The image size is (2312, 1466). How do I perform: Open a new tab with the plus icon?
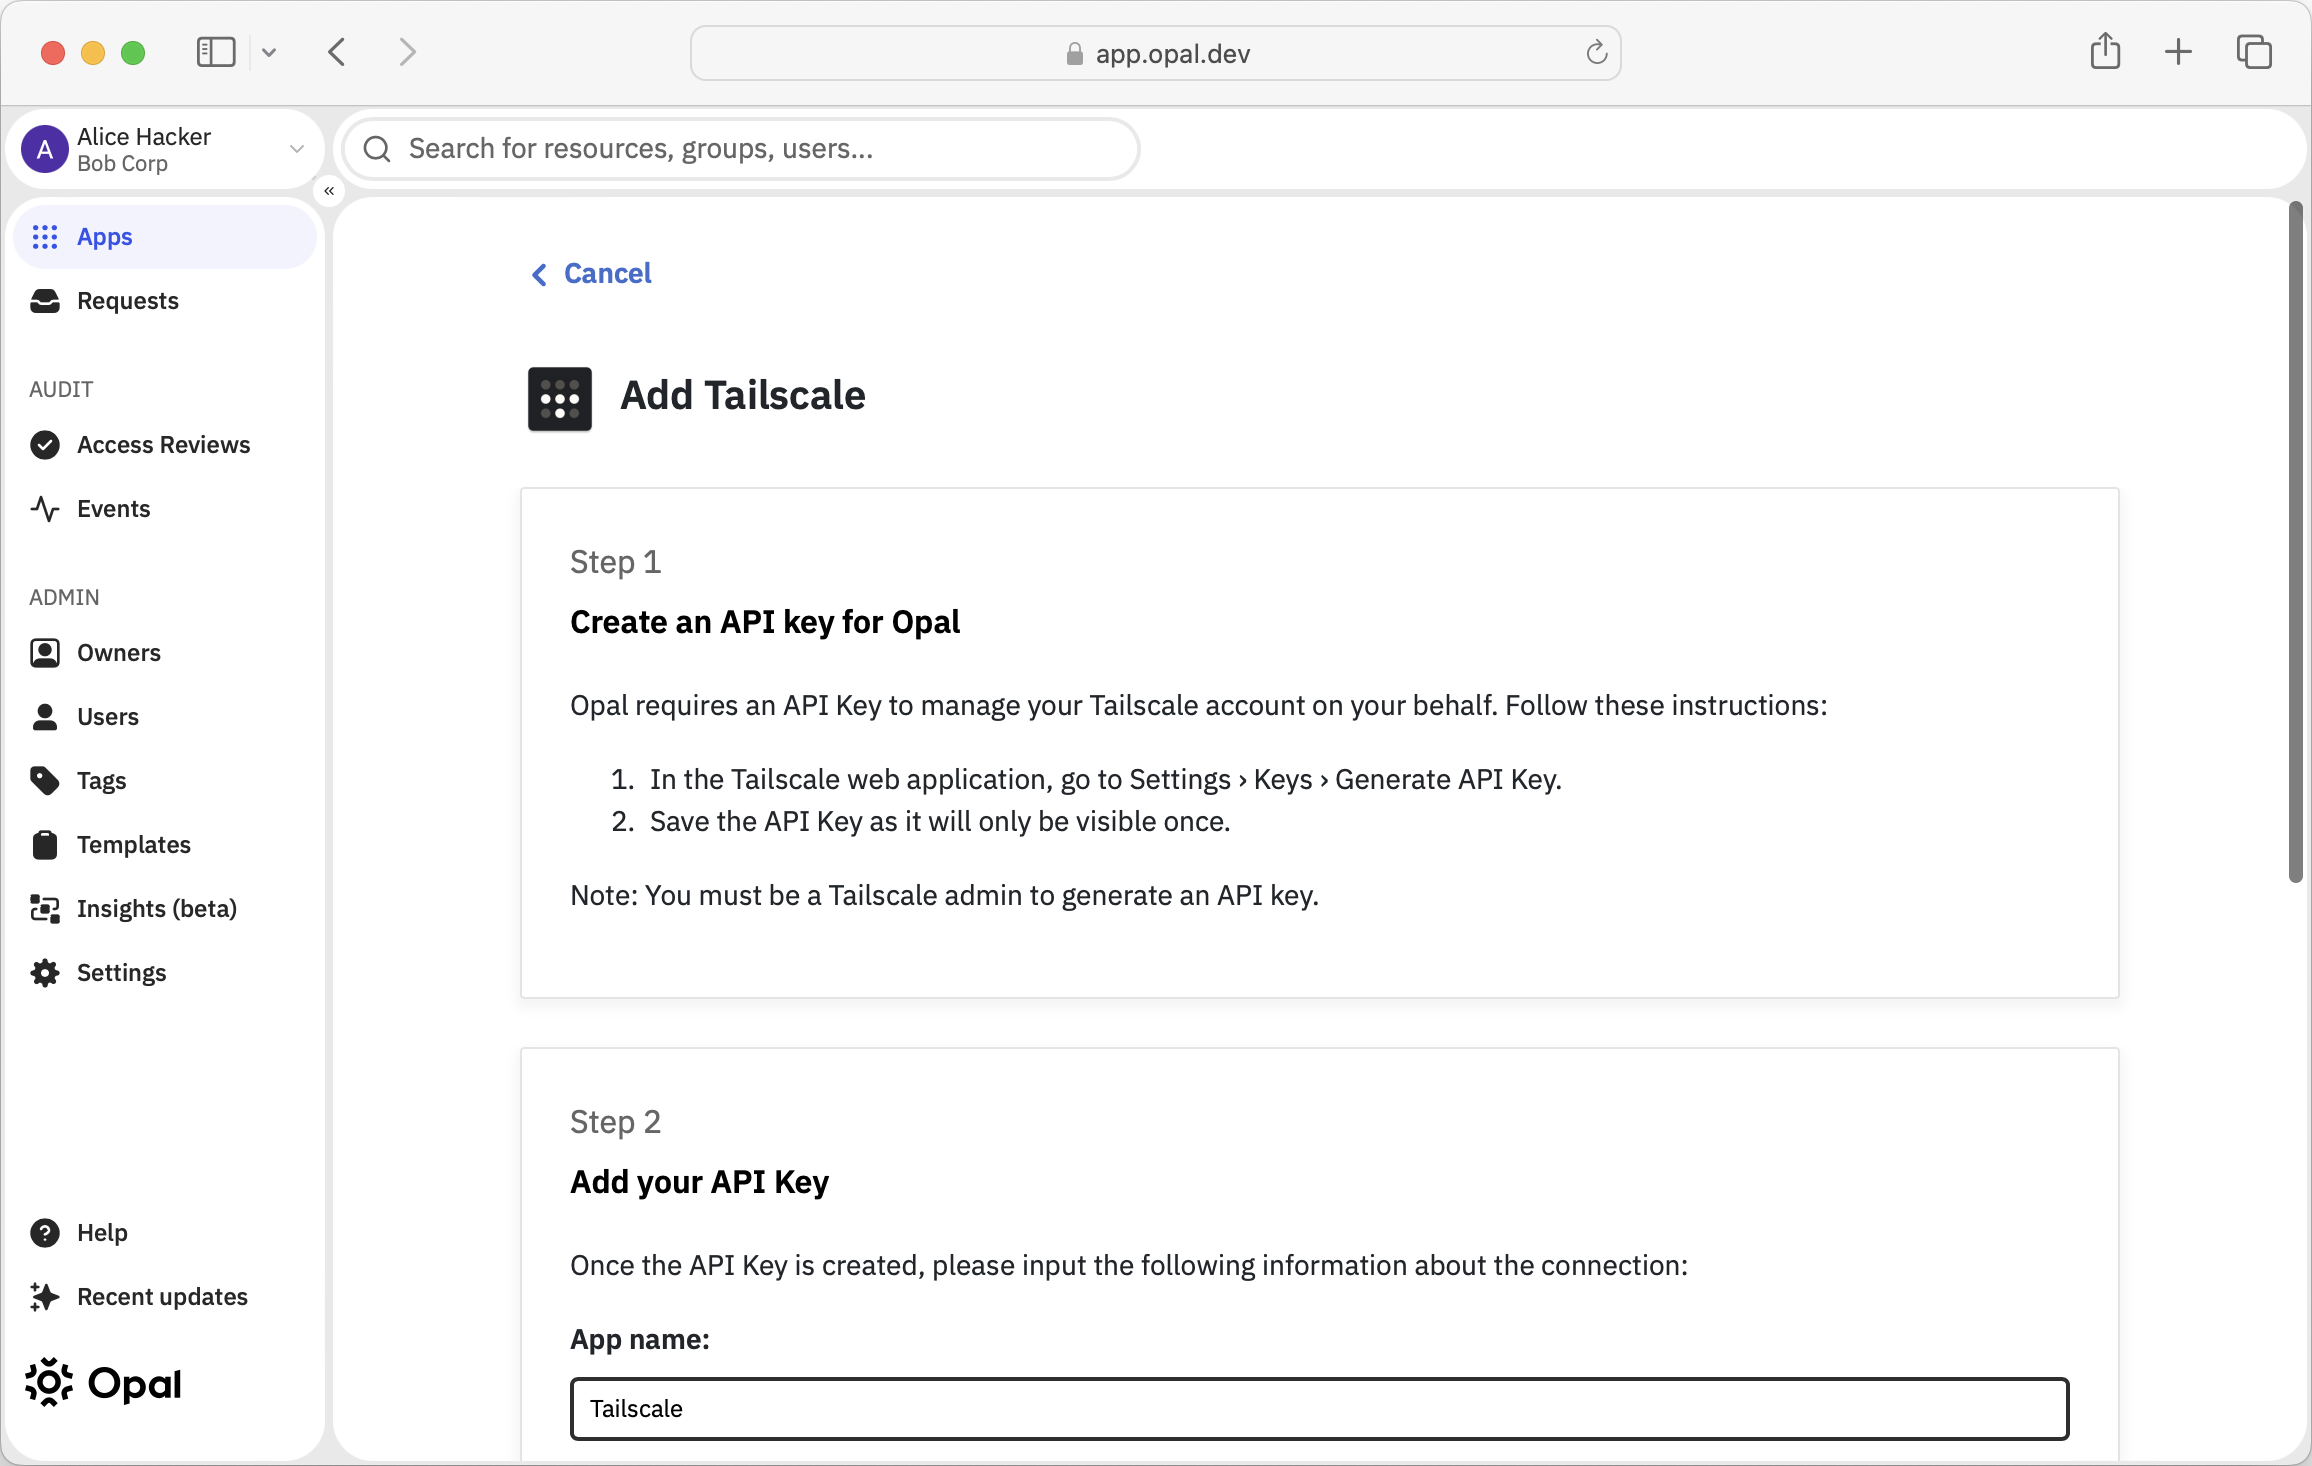pos(2178,52)
